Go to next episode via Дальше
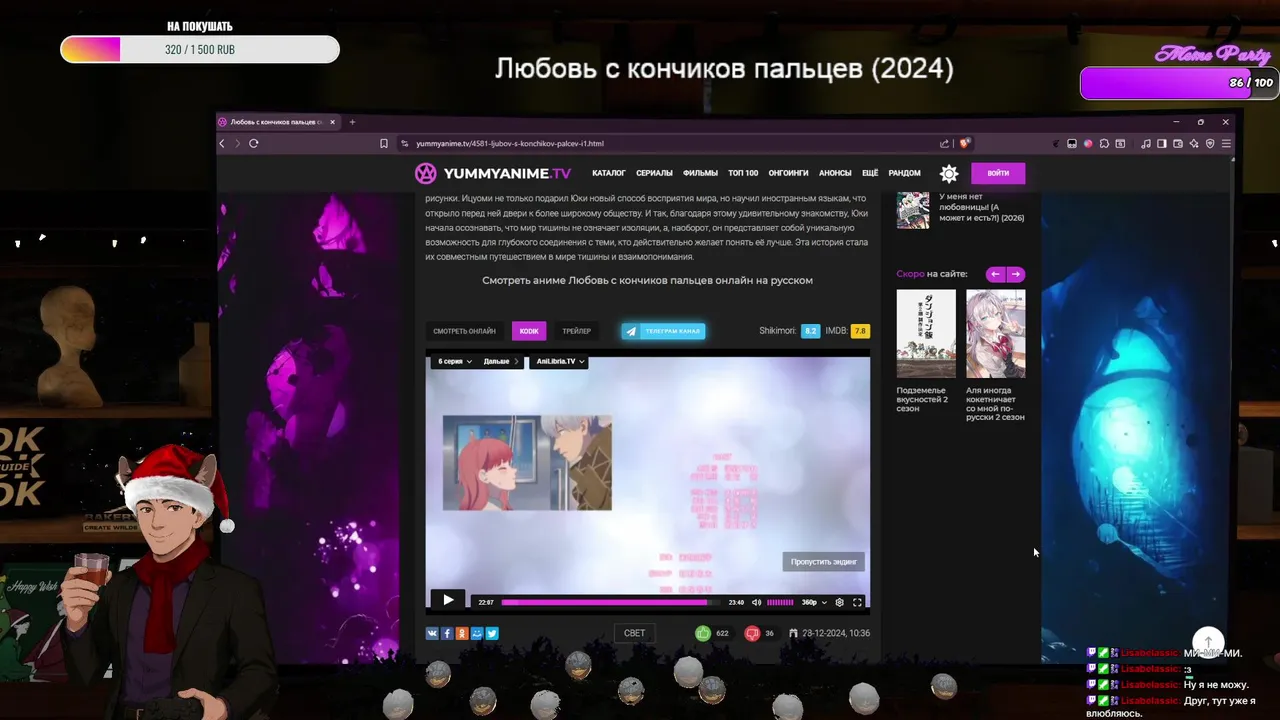1280x720 pixels. [500, 361]
